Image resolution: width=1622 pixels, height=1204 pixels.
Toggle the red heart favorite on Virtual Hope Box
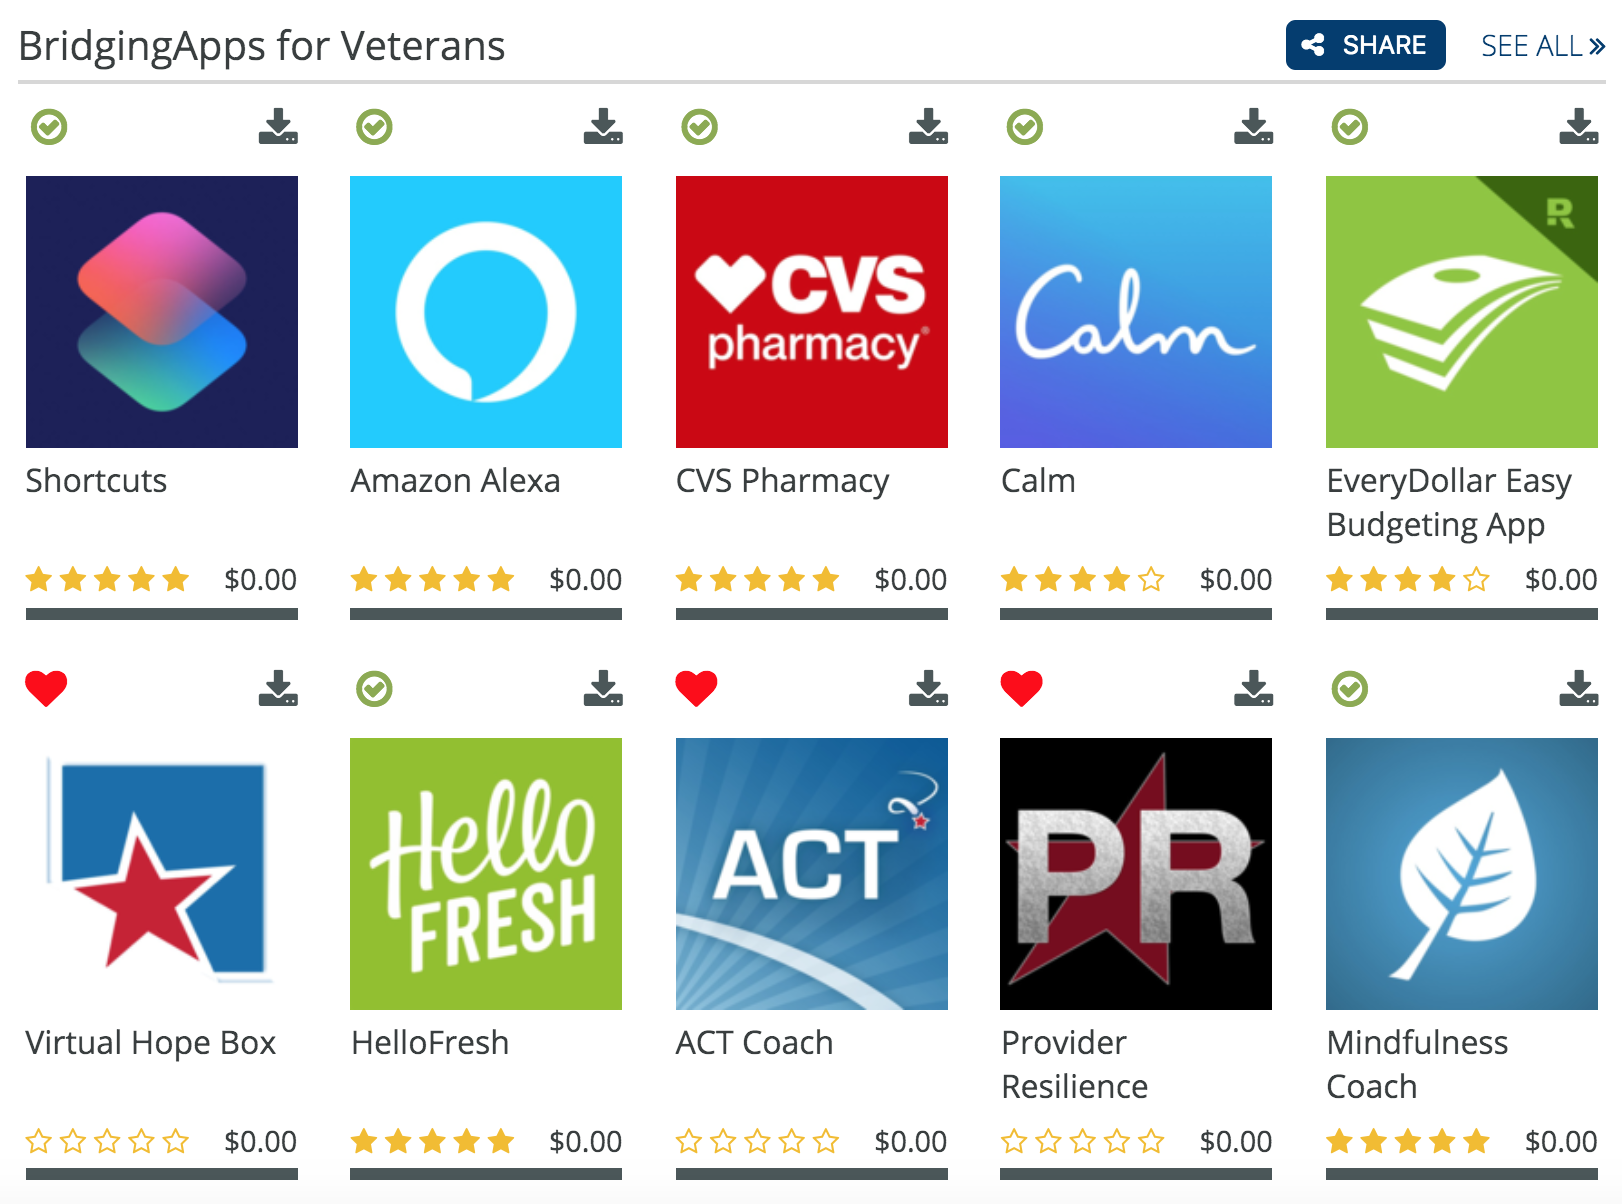47,687
